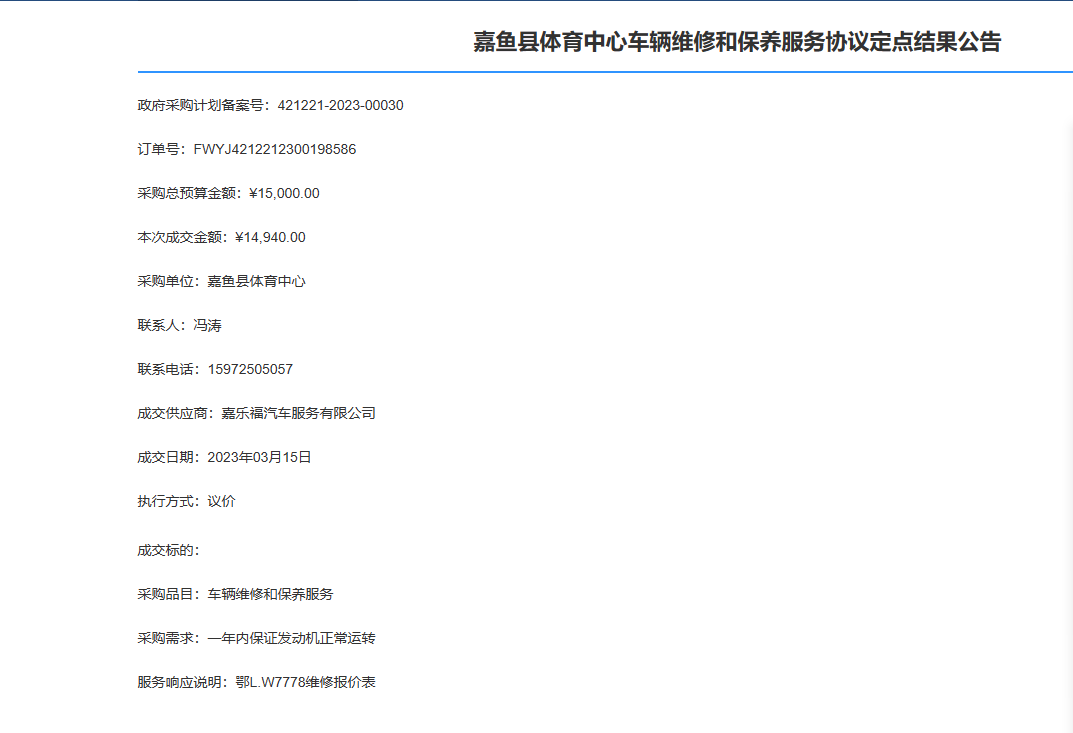The width and height of the screenshot is (1073, 733).
Task: Click service response 鄂L.W7778维修报价表
Action: 305,682
